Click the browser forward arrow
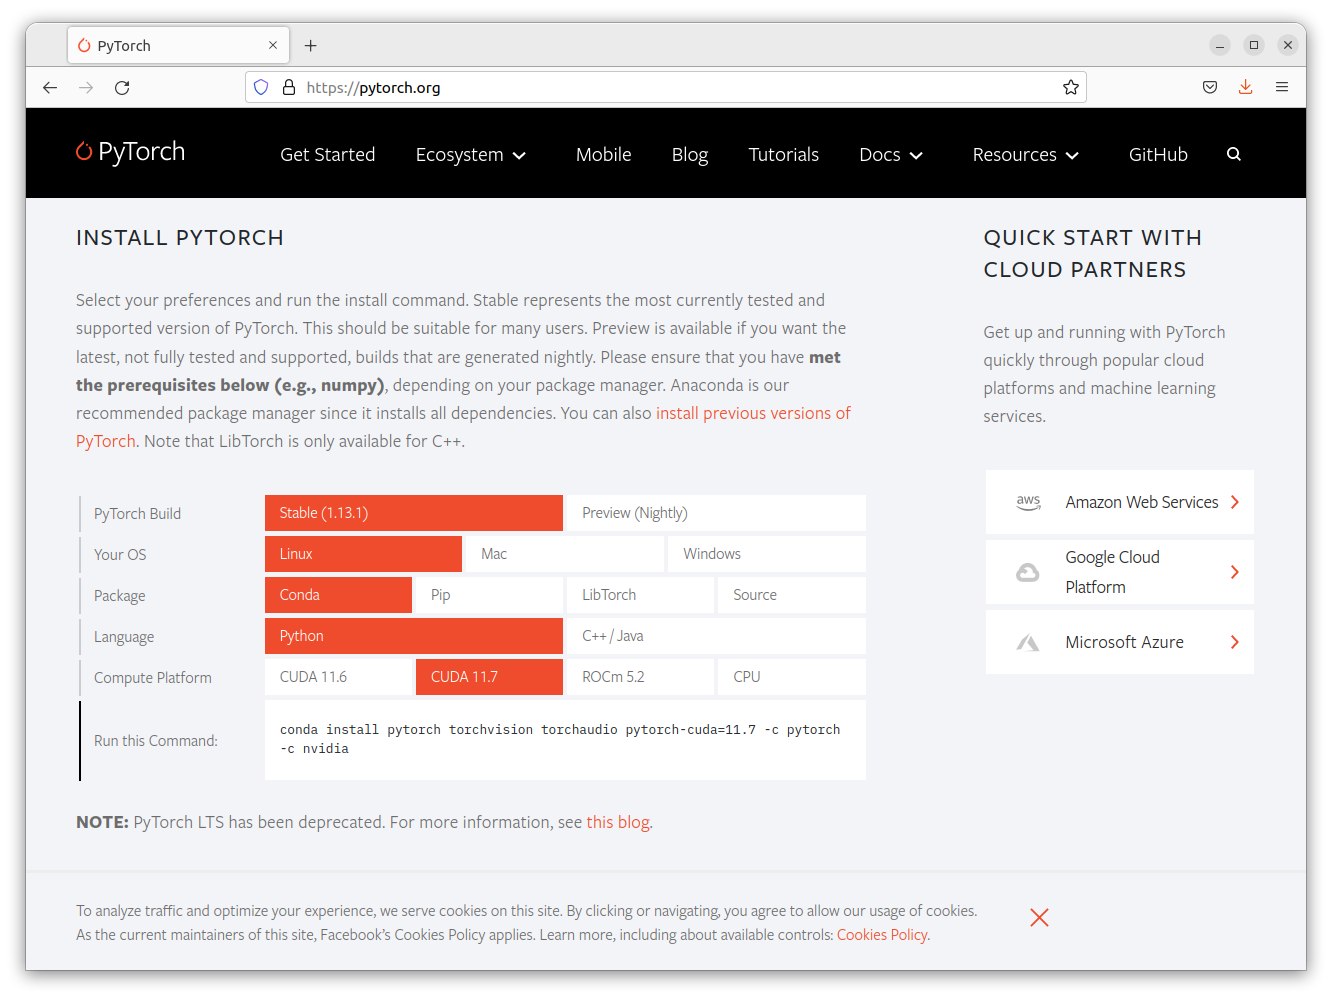This screenshot has width=1332, height=999. [86, 88]
